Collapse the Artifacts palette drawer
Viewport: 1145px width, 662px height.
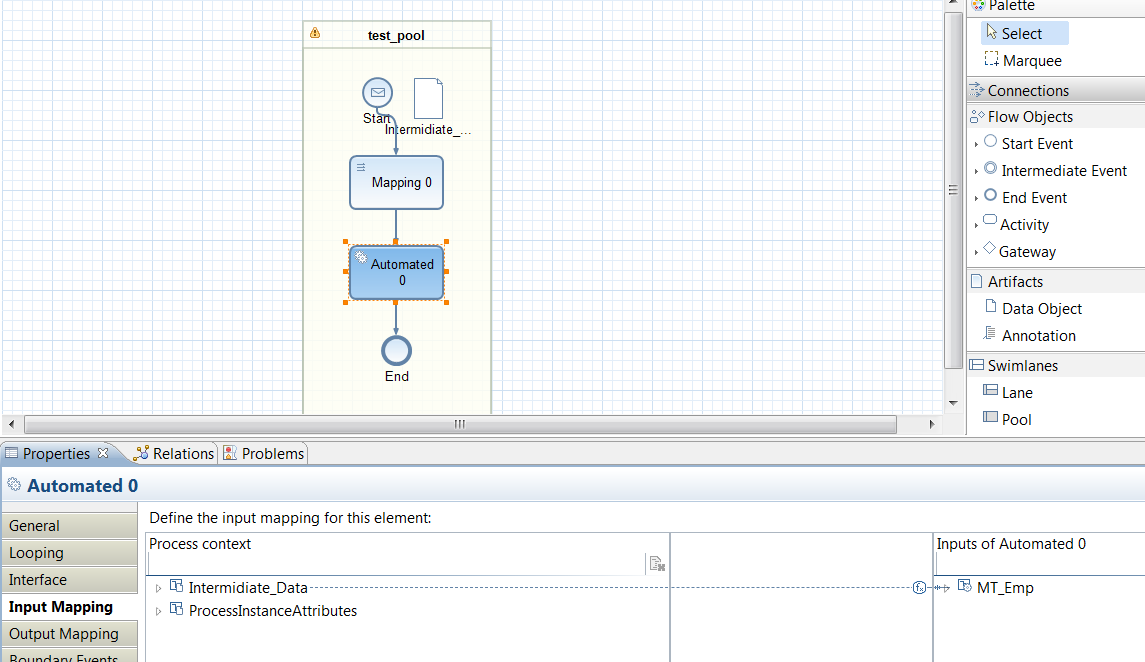click(x=1056, y=282)
